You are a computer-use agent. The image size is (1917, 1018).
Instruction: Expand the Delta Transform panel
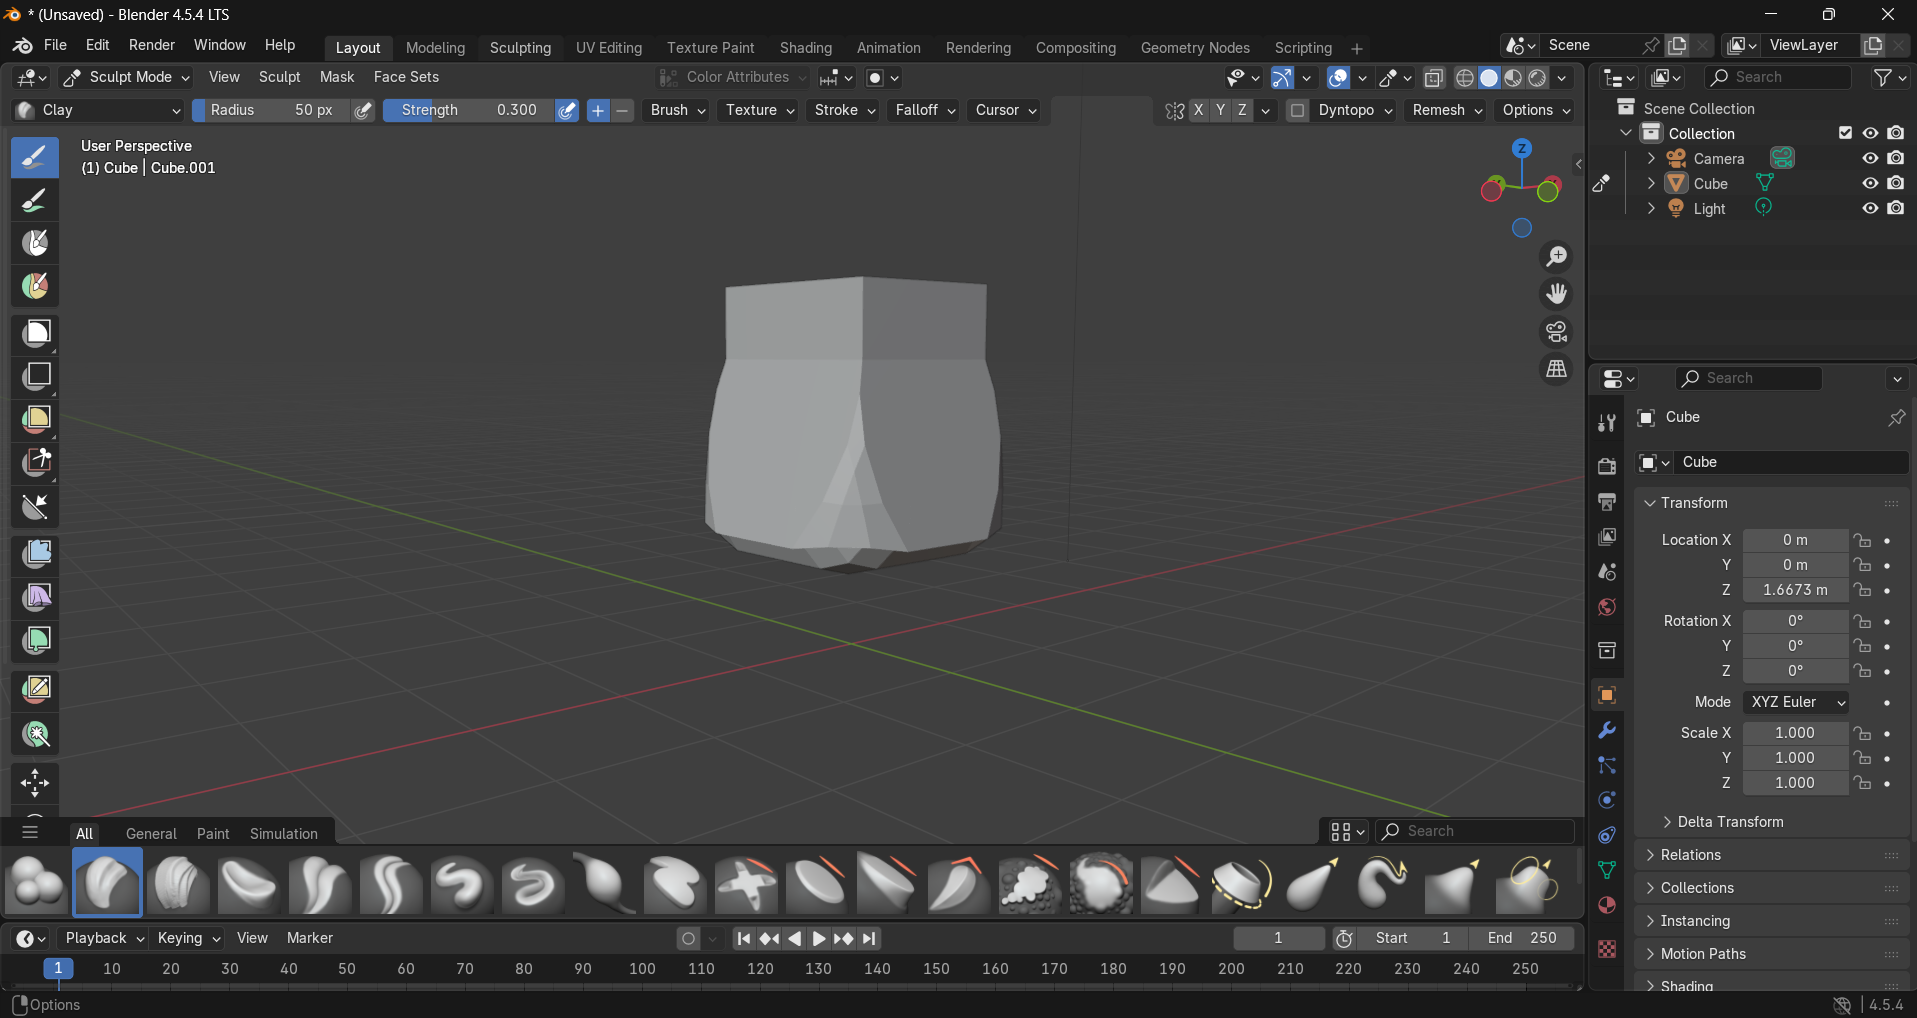click(1729, 822)
